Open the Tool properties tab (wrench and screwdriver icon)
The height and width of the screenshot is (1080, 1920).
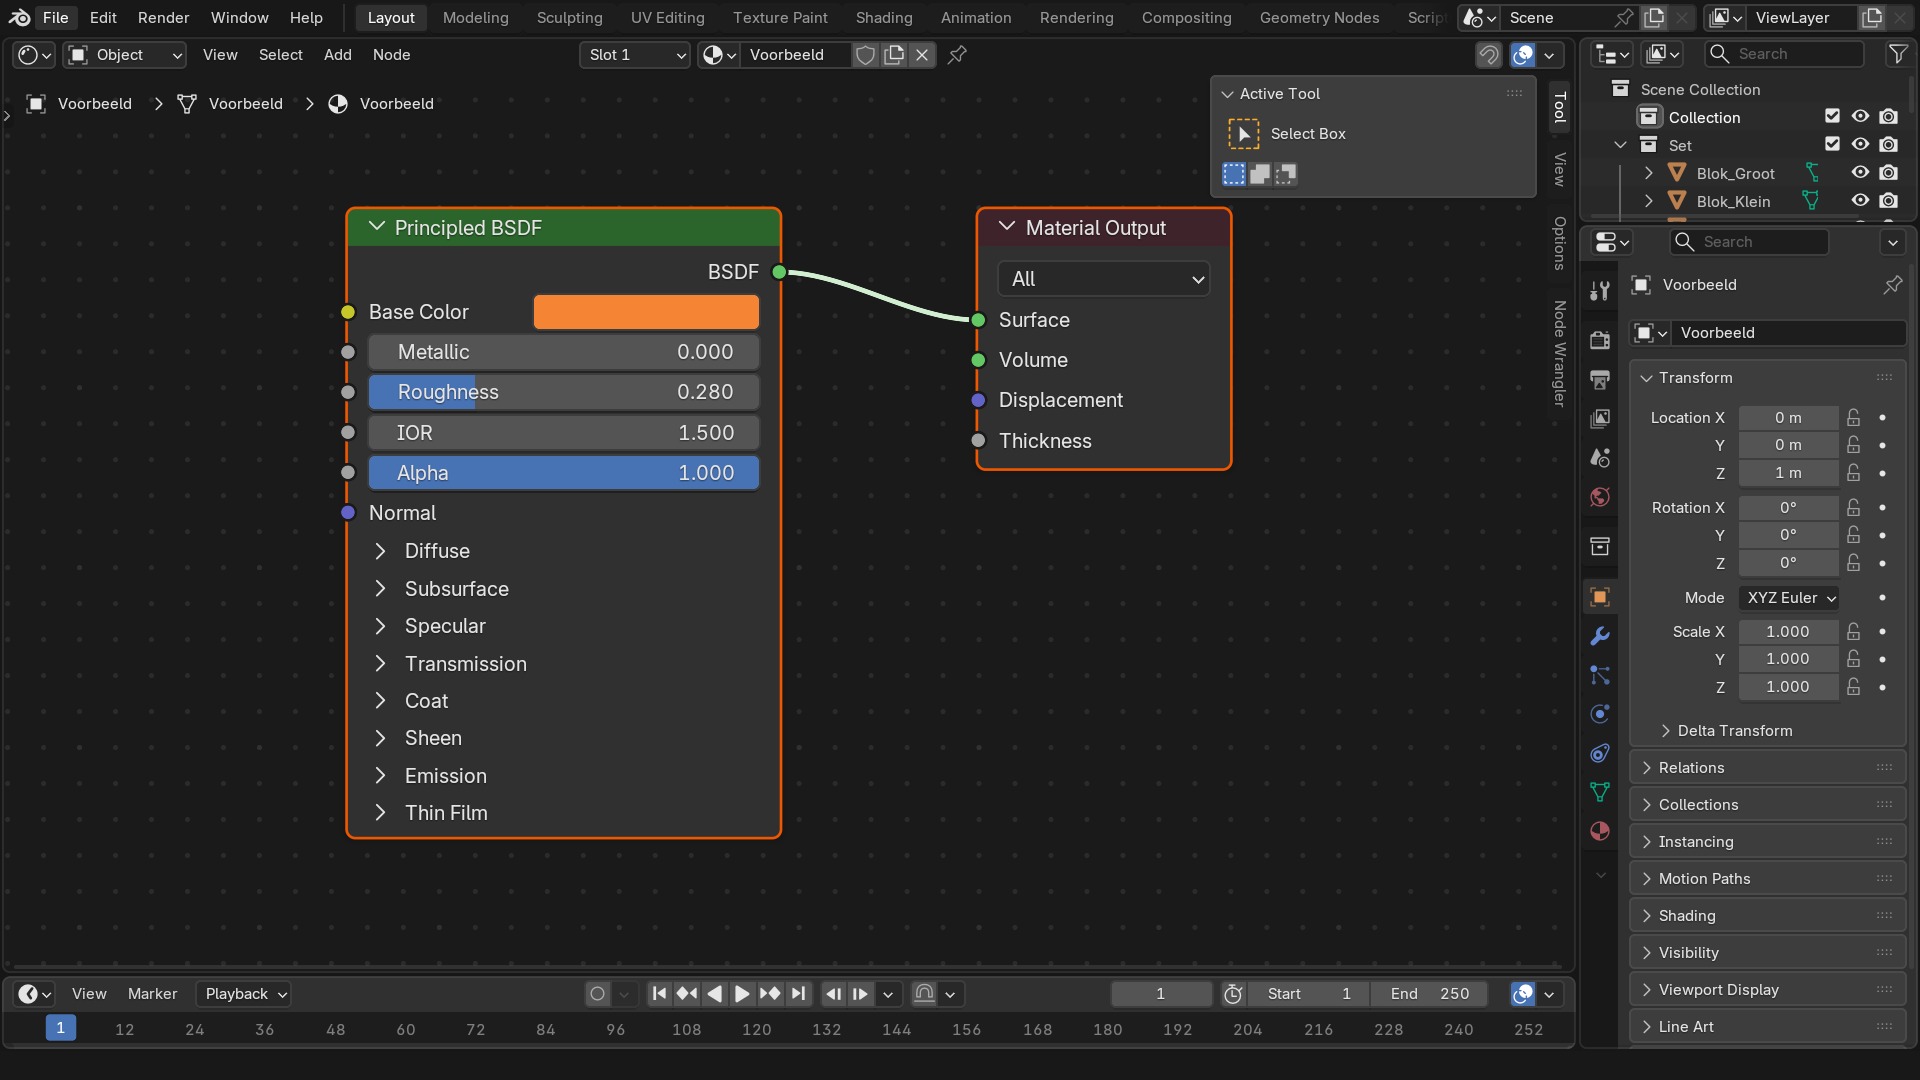coord(1600,291)
